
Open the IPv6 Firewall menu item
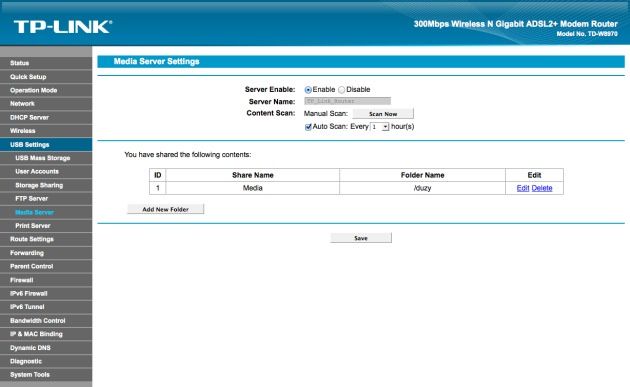click(46, 293)
